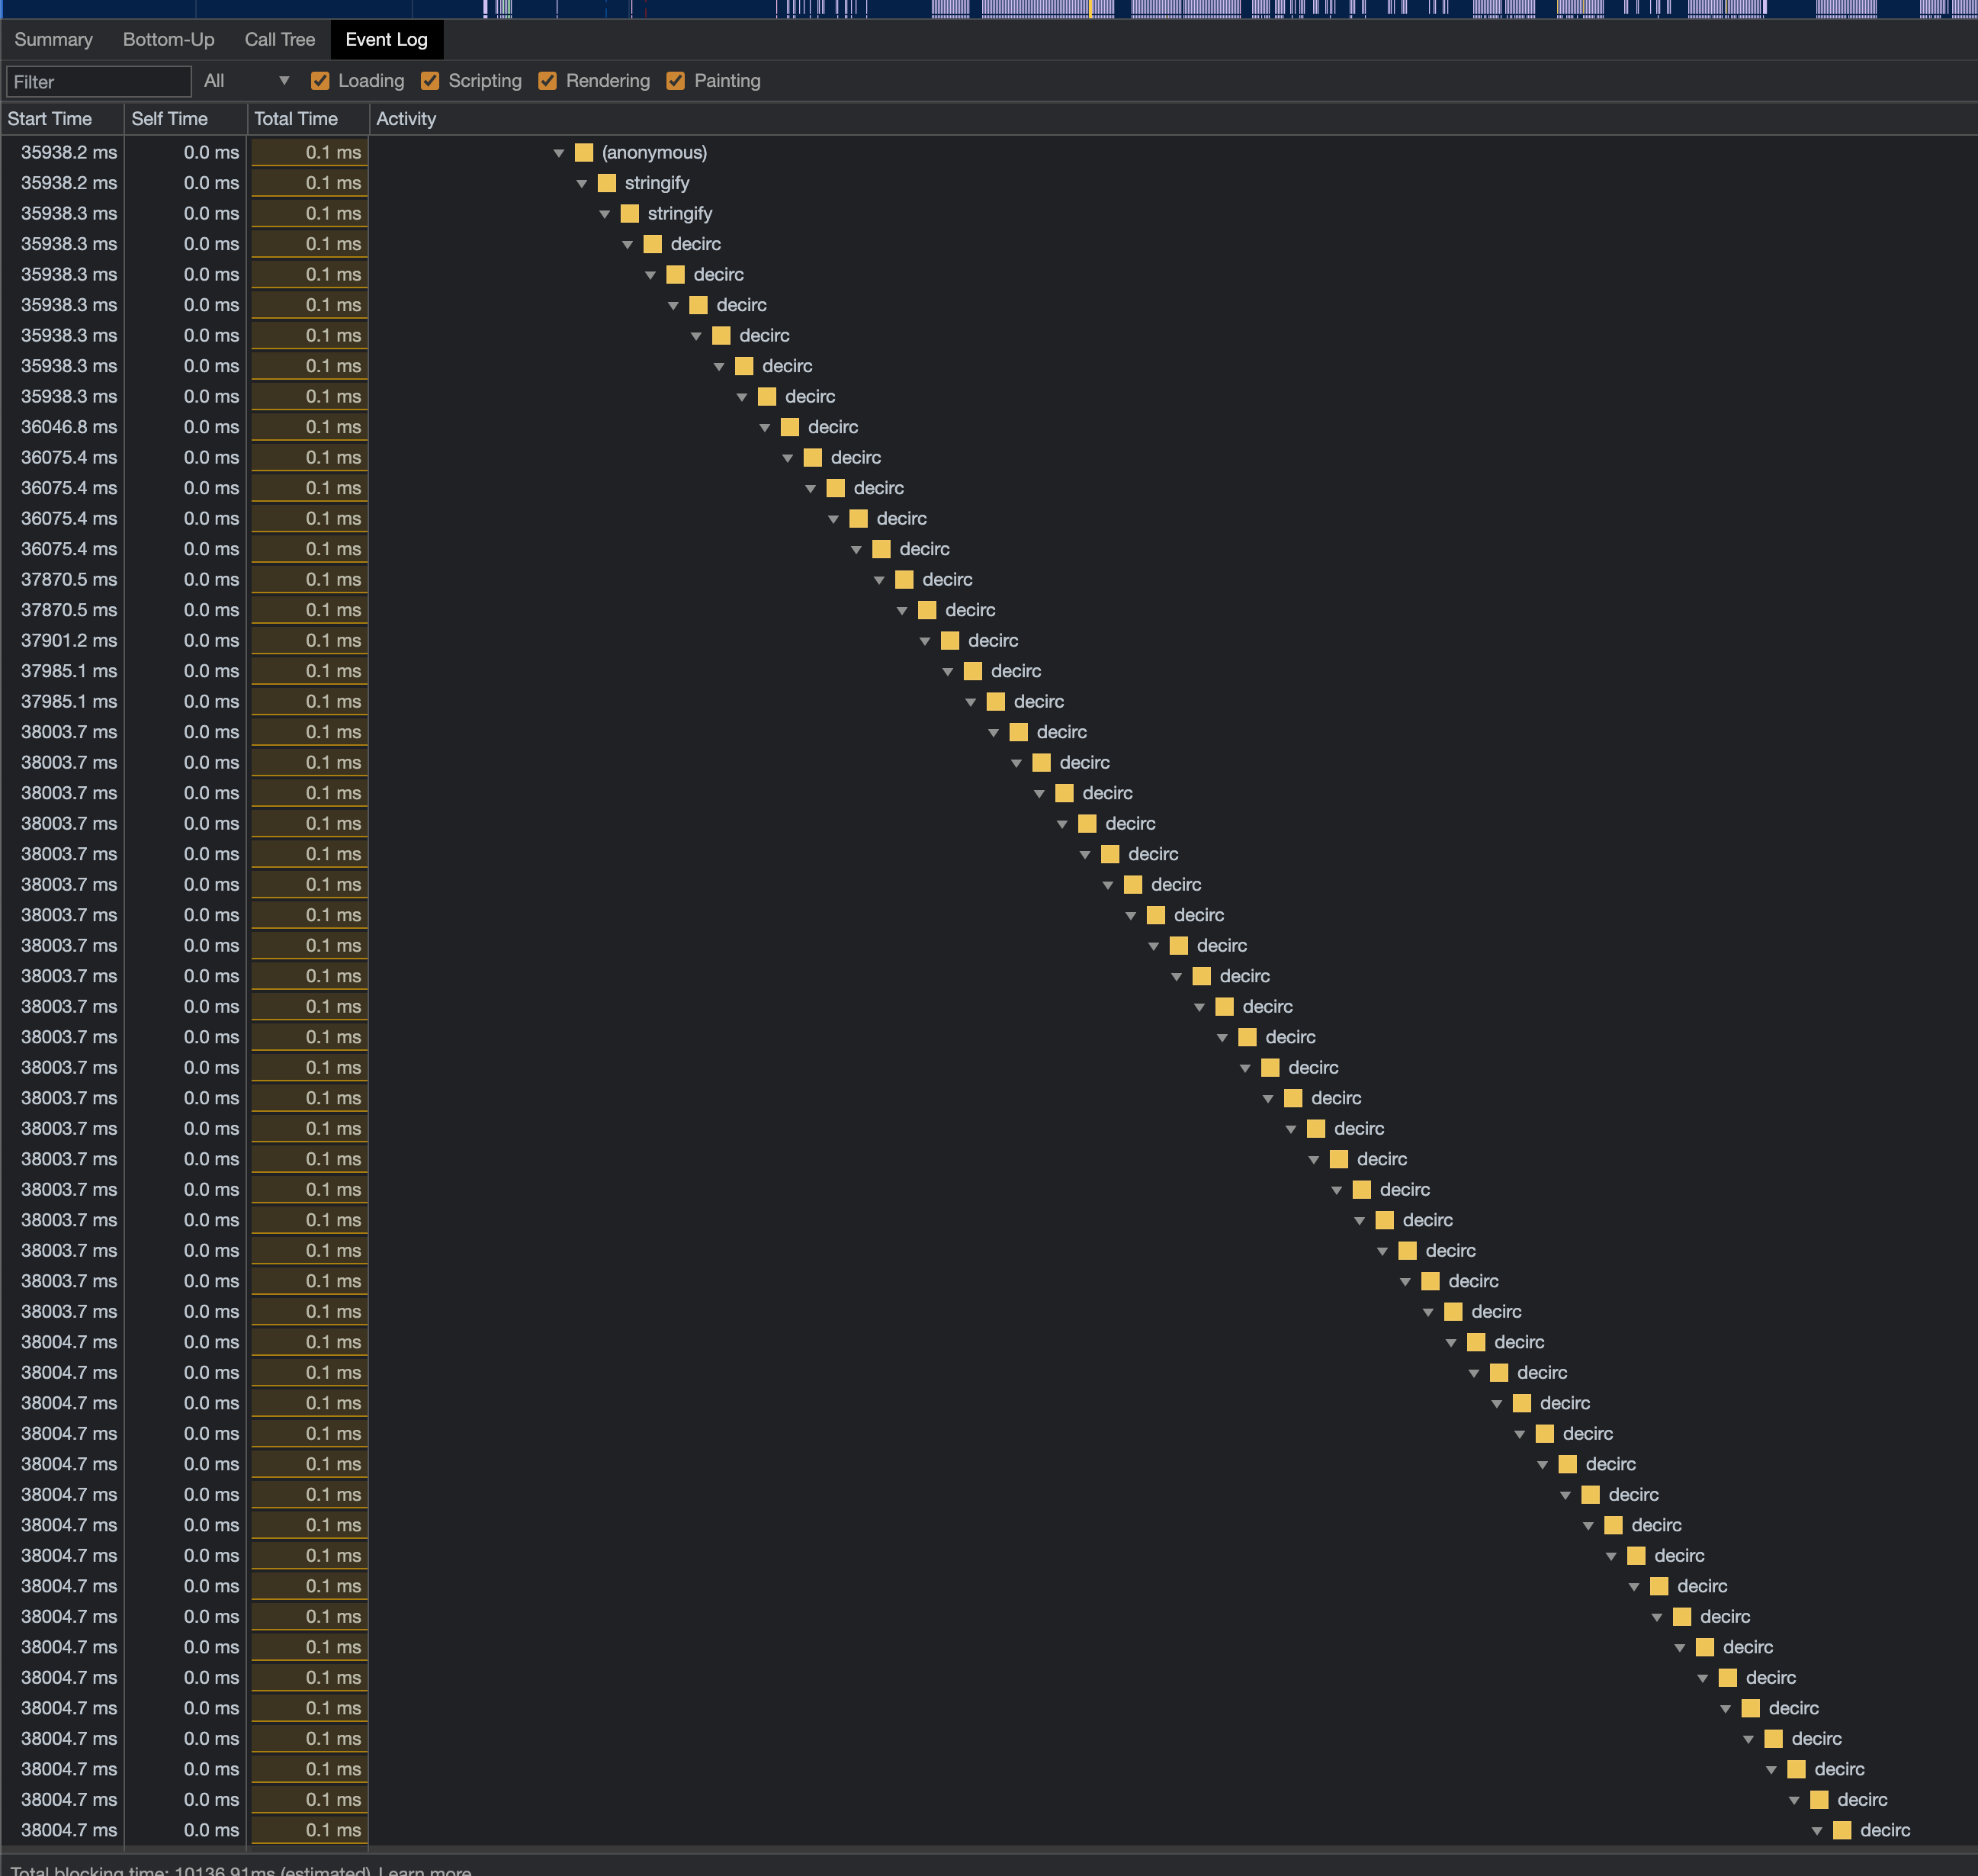Switch to the Call Tree tab
Image resolution: width=1978 pixels, height=1876 pixels.
(279, 40)
